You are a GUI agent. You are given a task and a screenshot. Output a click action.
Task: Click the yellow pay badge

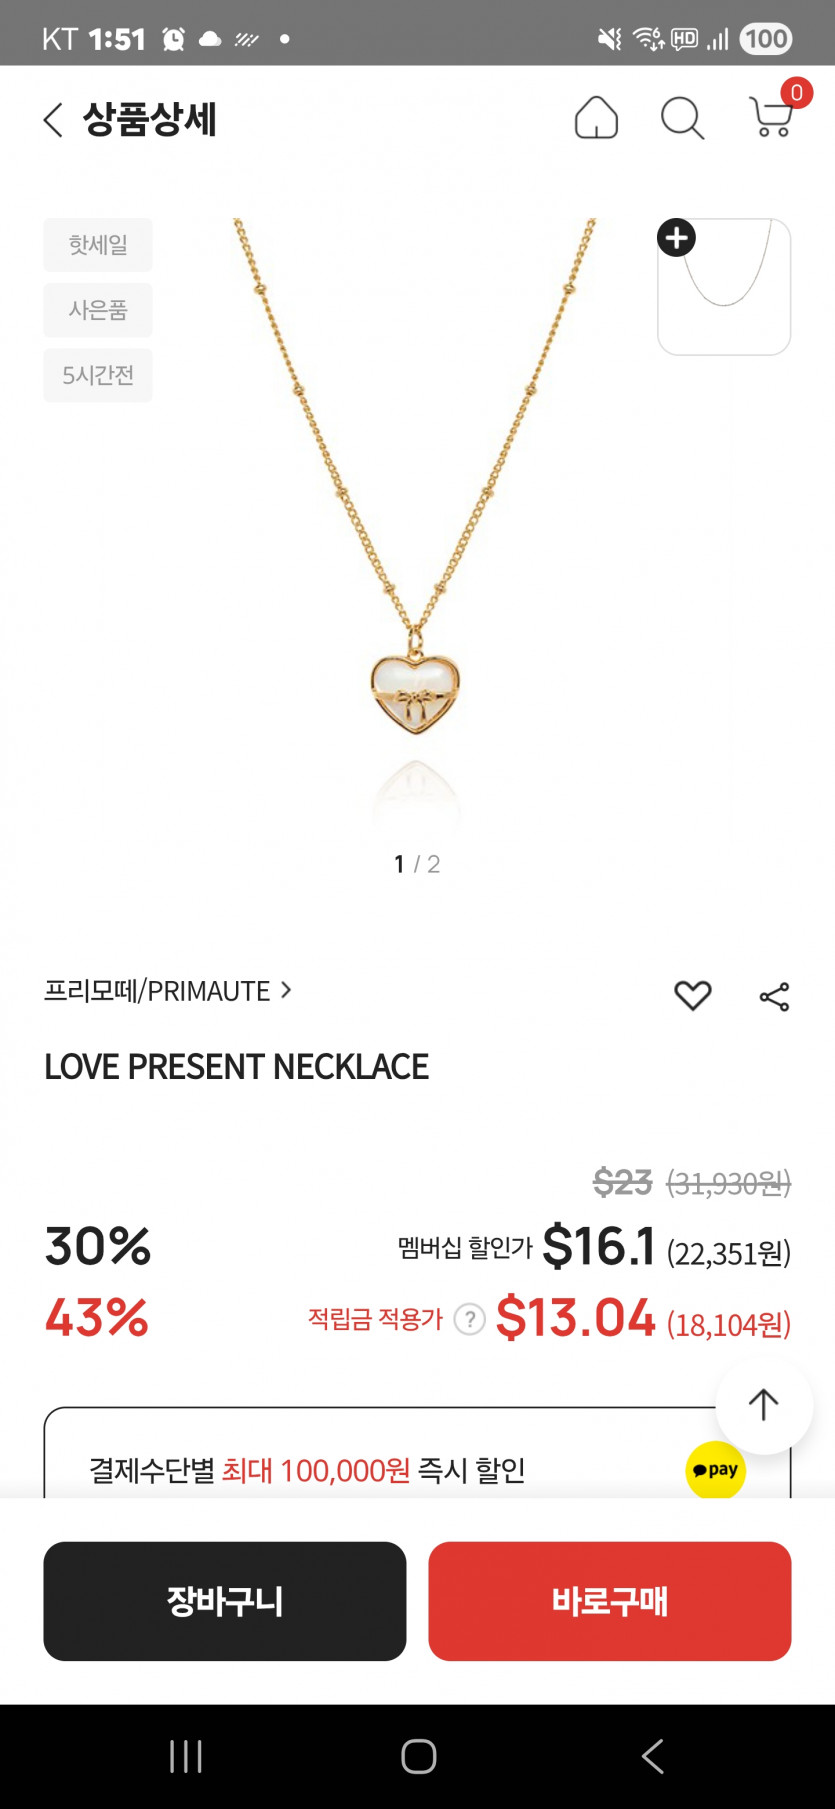tap(715, 1470)
